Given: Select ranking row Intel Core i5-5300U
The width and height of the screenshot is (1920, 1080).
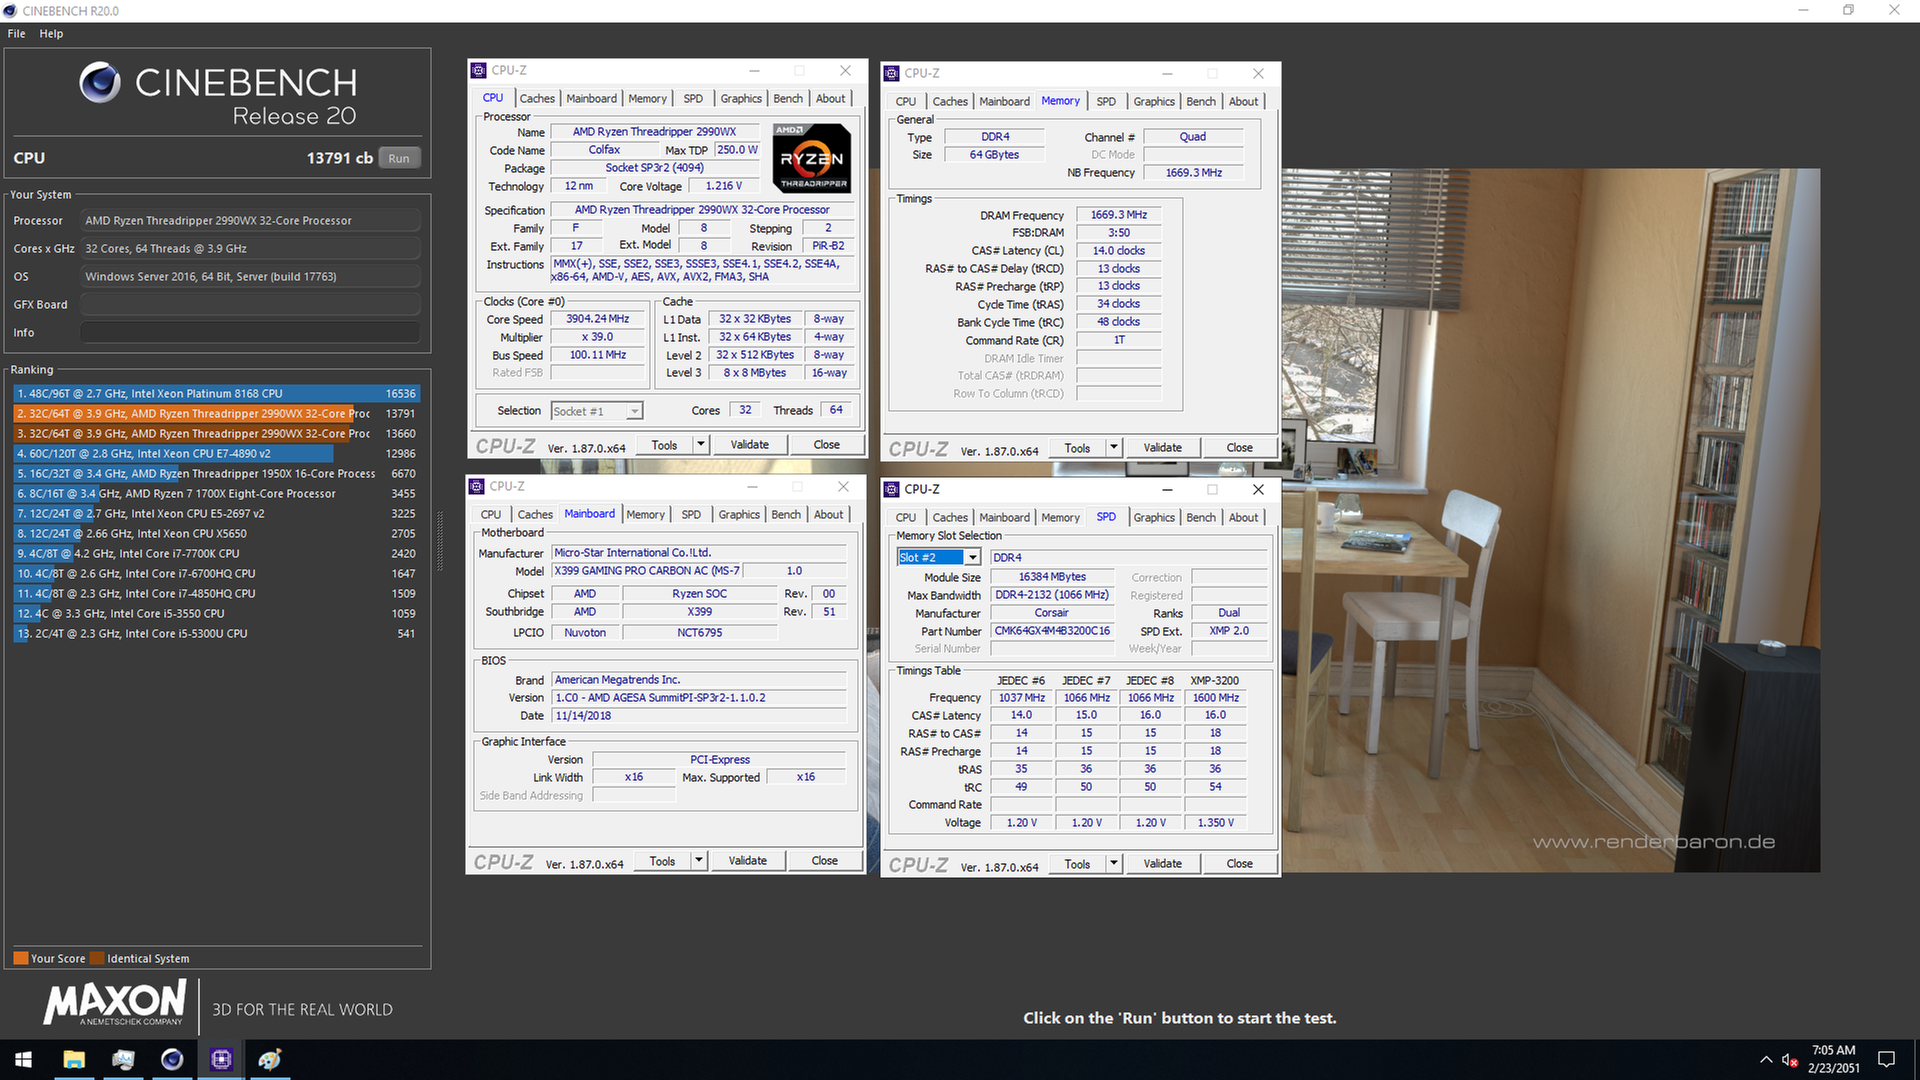Looking at the screenshot, I should coord(216,634).
